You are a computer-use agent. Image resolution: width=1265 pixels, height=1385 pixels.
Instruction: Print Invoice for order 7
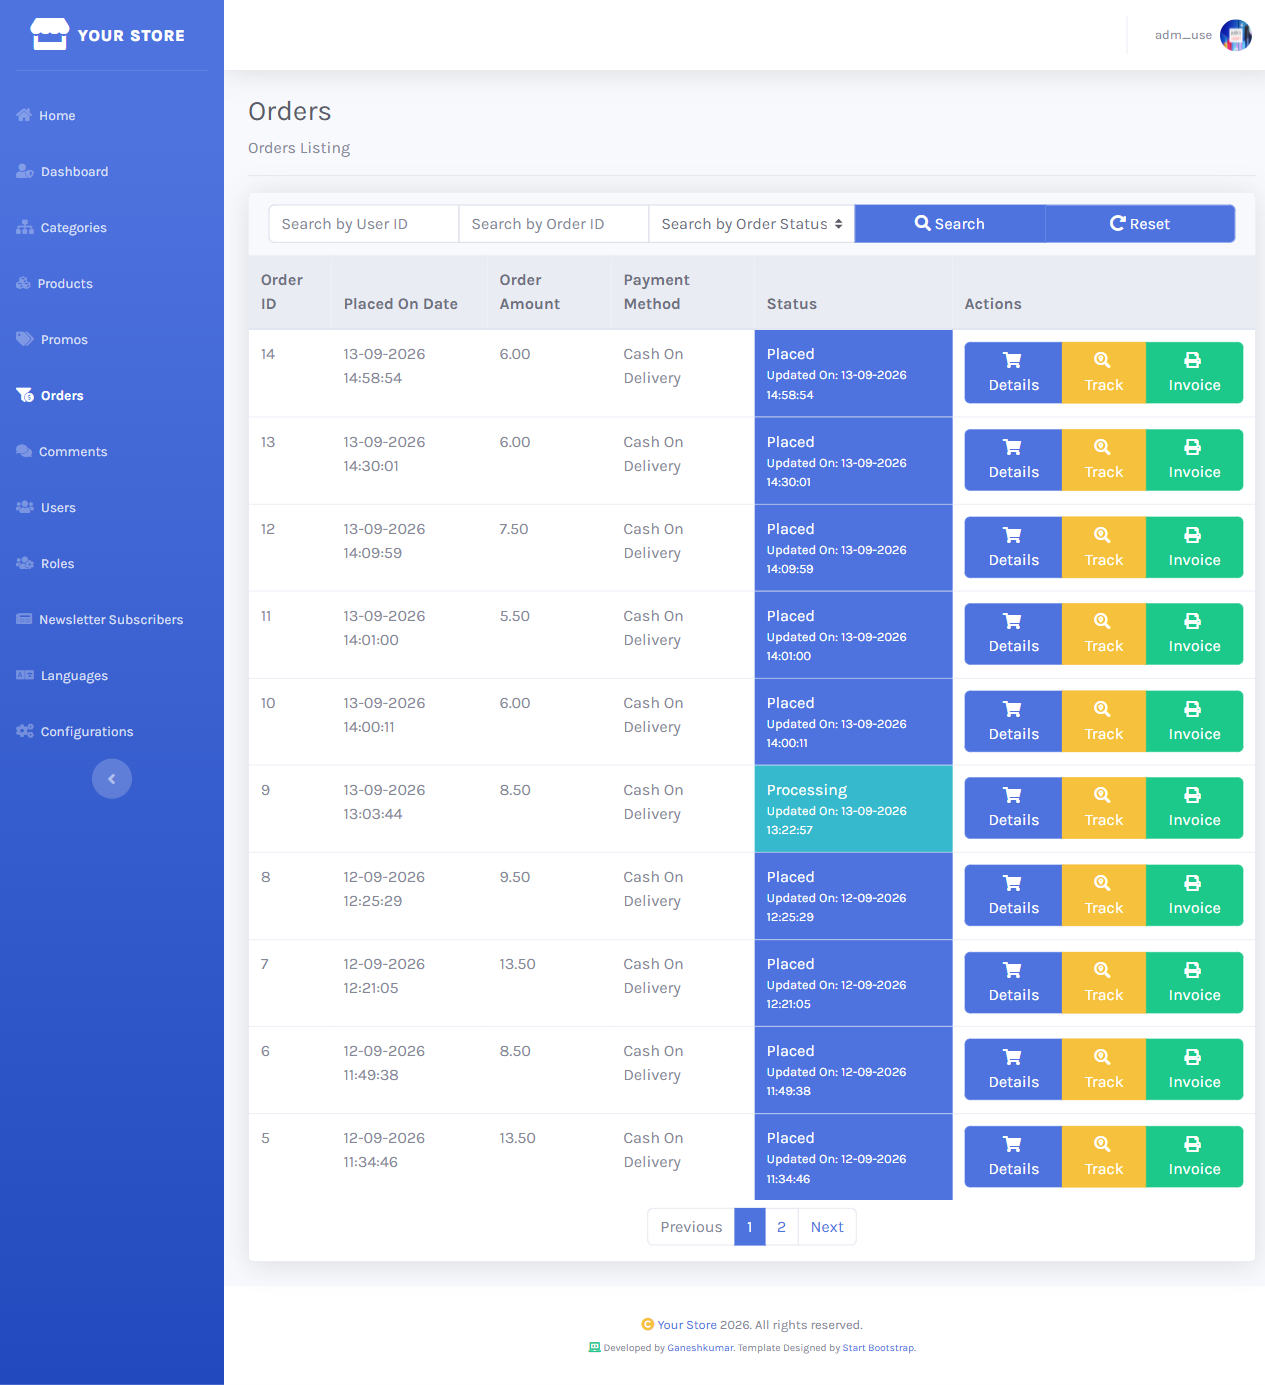(1194, 982)
